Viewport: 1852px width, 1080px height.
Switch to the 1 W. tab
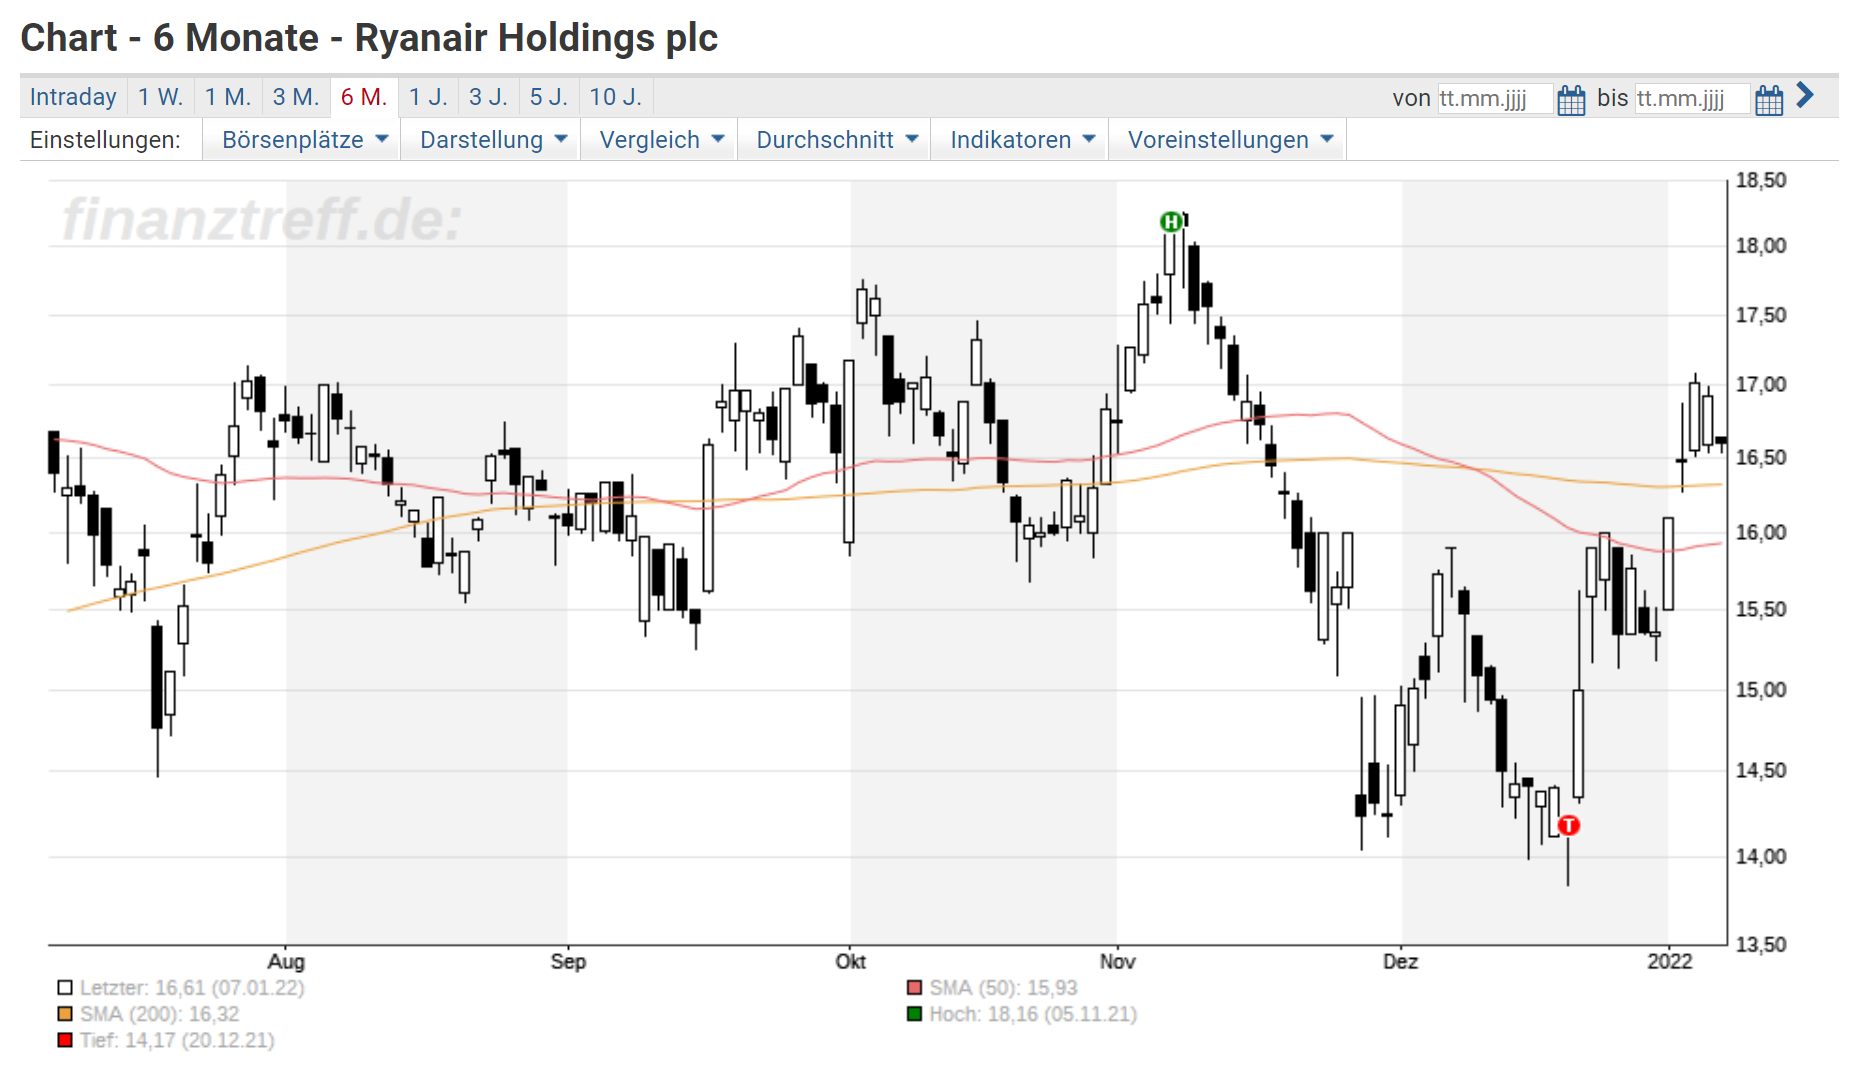[161, 97]
